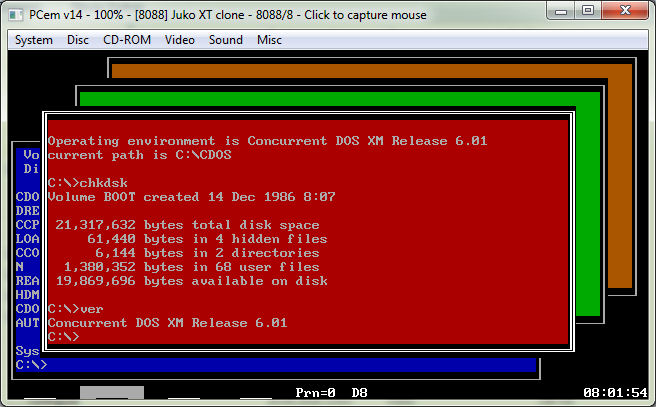The height and width of the screenshot is (407, 656).
Task: Click the C:\> prompt in blue window
Action: pyautogui.click(x=31, y=365)
